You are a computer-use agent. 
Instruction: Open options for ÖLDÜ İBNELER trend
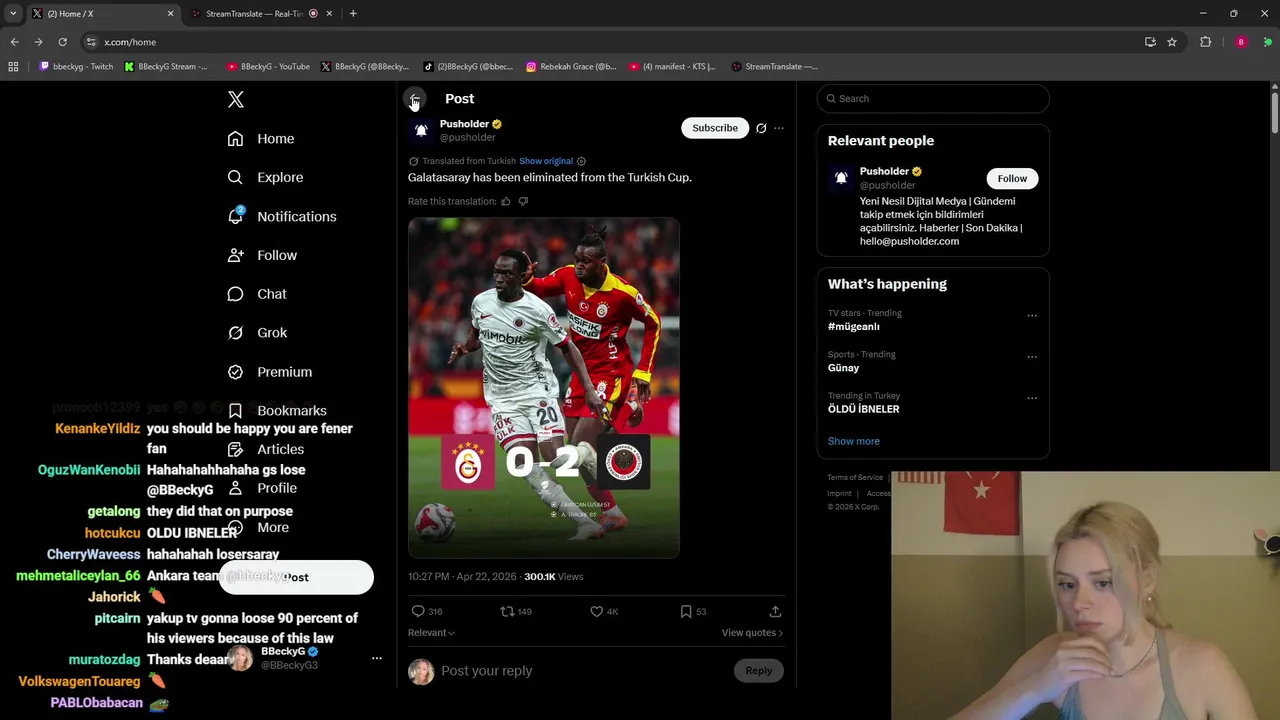click(1032, 398)
